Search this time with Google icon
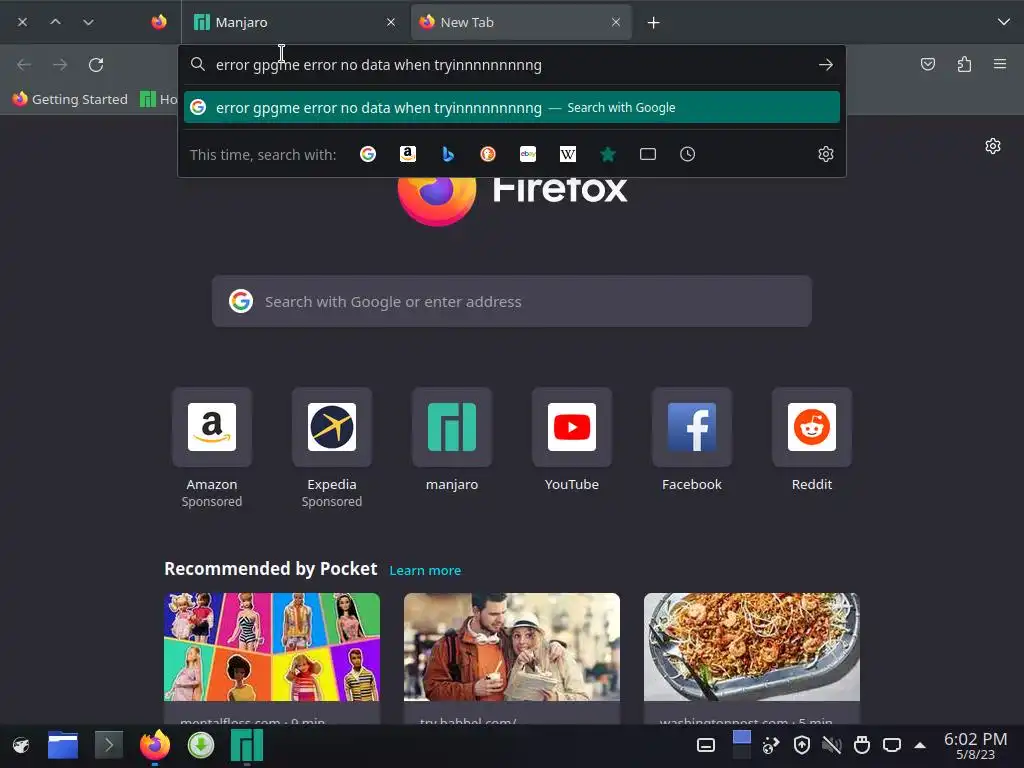 point(368,154)
